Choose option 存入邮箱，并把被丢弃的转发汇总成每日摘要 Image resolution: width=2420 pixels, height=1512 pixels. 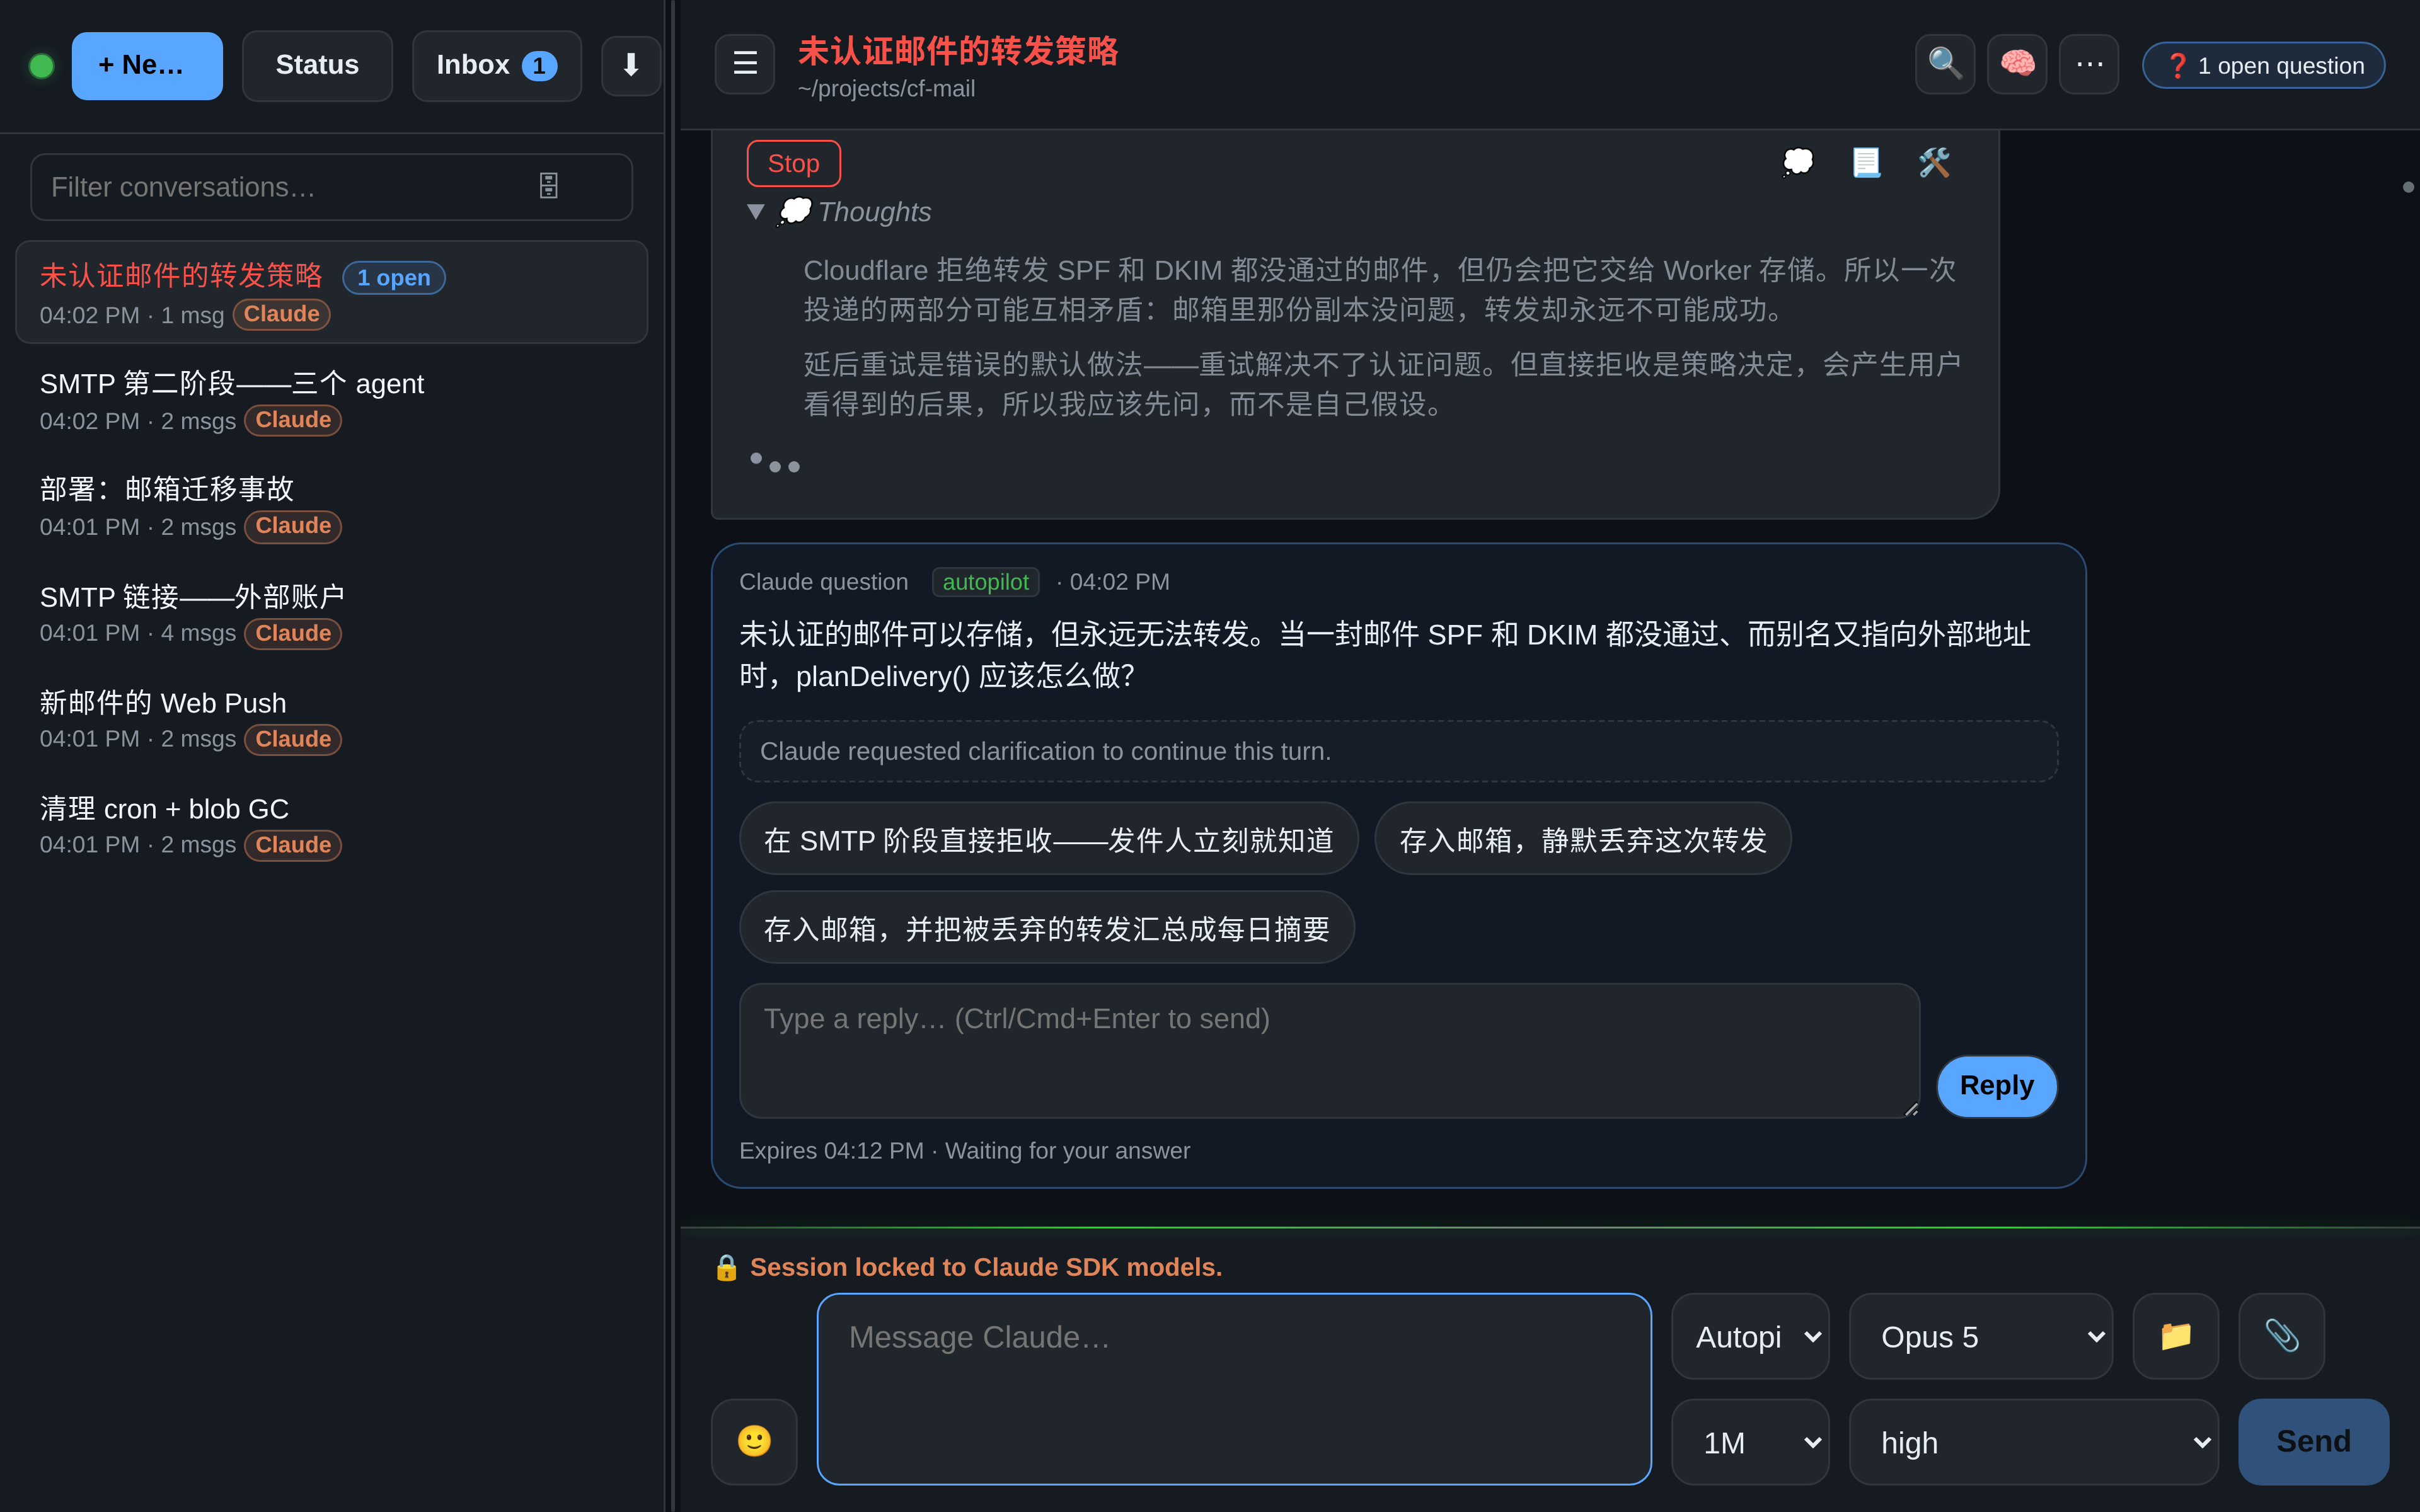(x=1047, y=928)
